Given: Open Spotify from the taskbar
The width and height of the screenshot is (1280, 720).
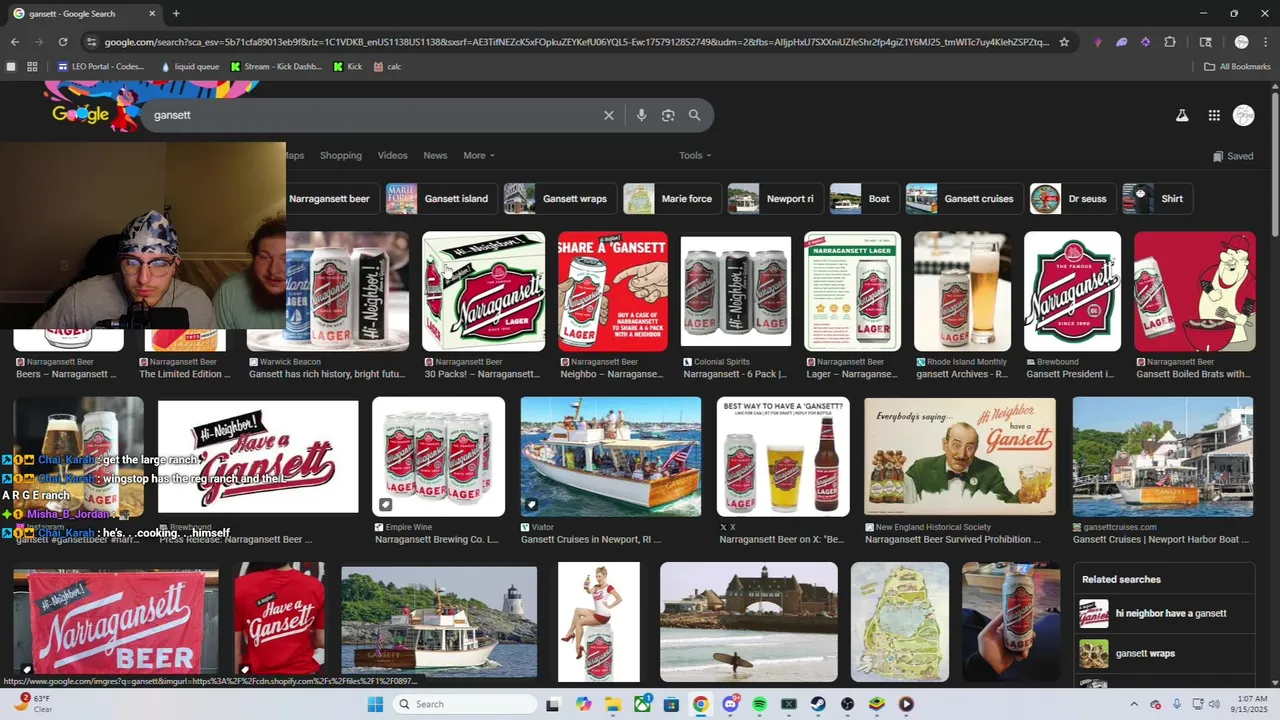Looking at the screenshot, I should click(759, 704).
